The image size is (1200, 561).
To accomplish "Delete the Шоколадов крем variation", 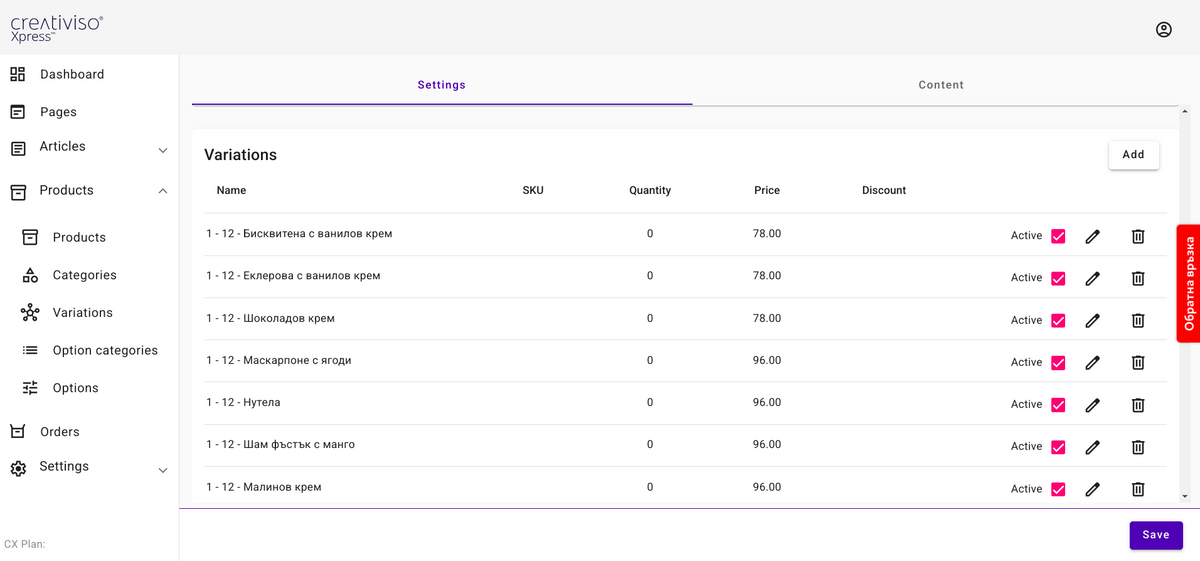I will tap(1138, 320).
